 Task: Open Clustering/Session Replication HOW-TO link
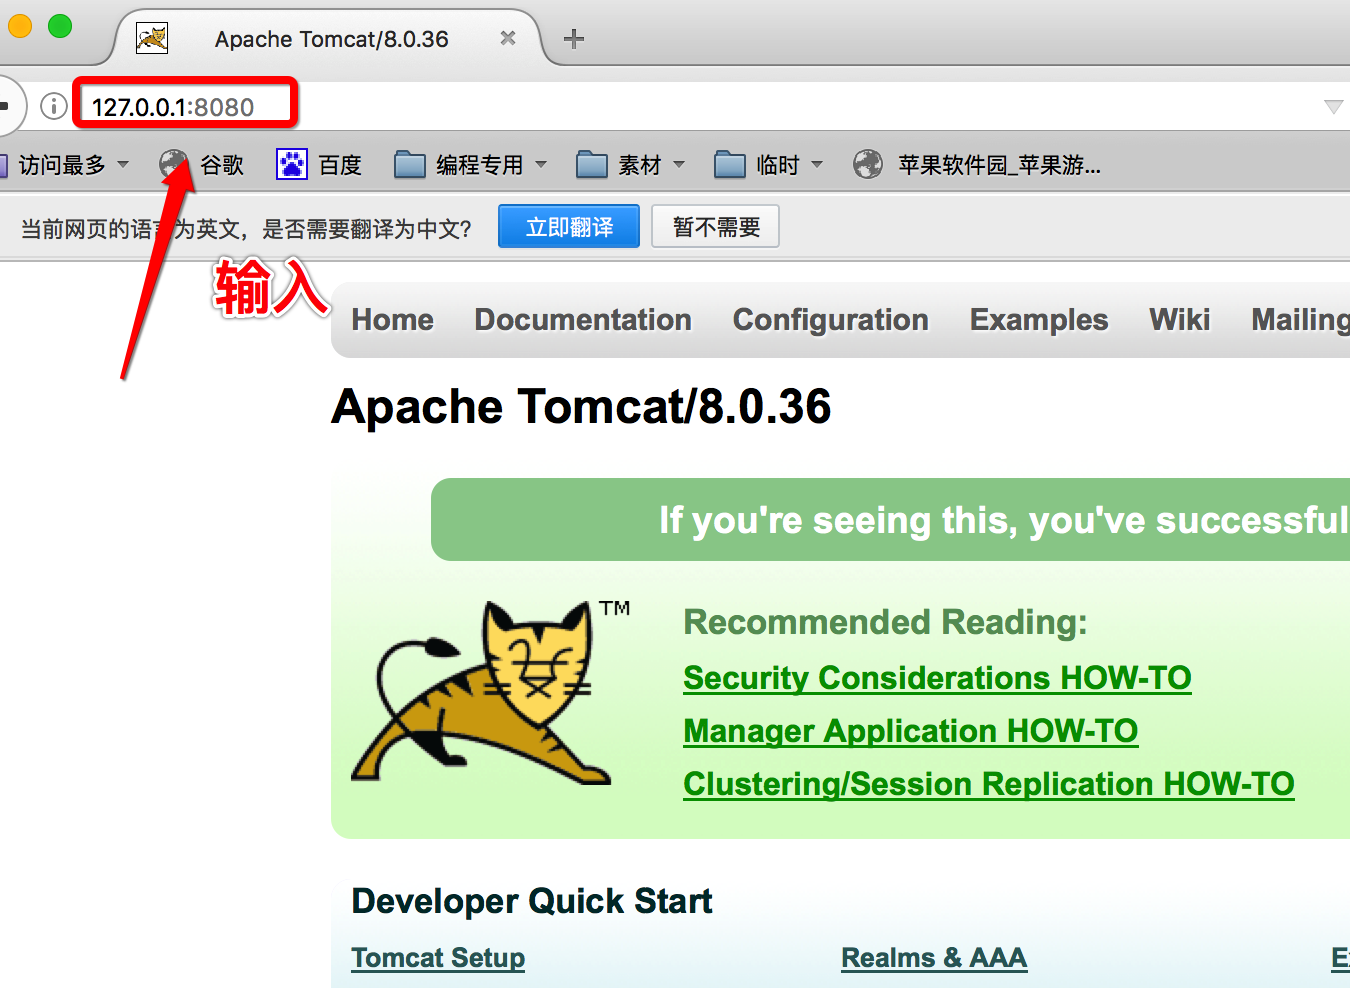989,784
